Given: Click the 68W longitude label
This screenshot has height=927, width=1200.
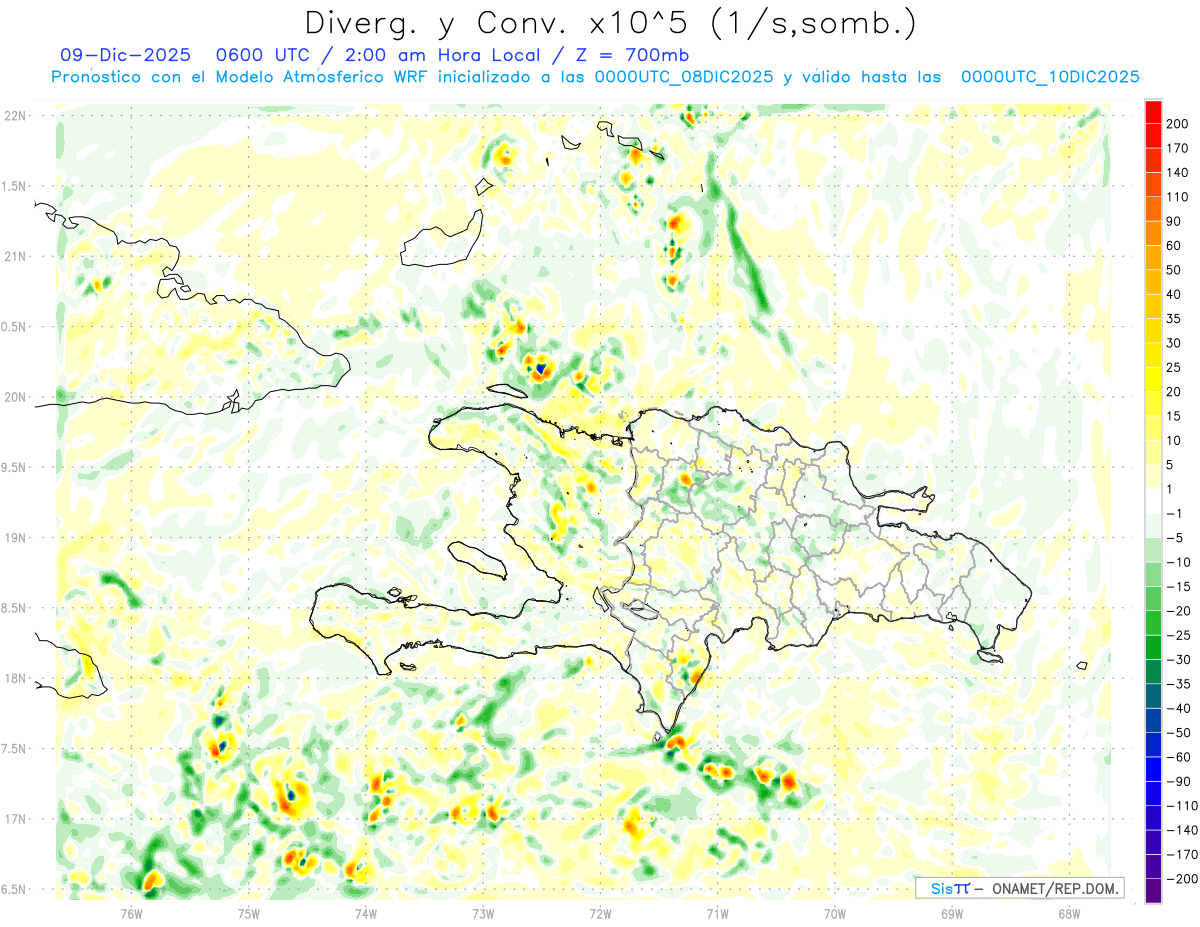Looking at the screenshot, I should coord(1068,913).
